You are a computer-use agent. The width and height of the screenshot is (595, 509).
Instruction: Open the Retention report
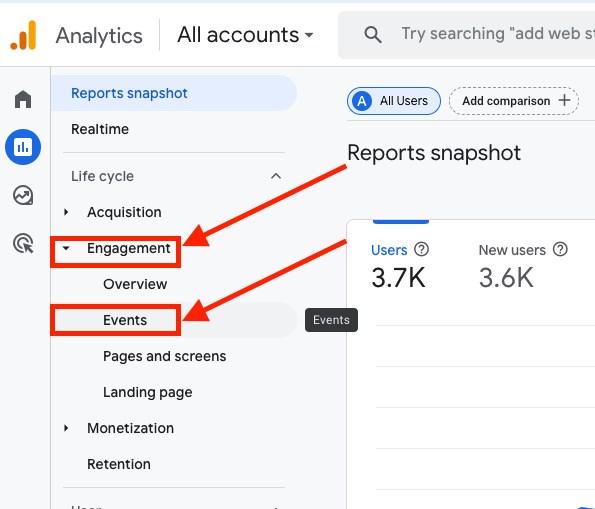(x=119, y=464)
